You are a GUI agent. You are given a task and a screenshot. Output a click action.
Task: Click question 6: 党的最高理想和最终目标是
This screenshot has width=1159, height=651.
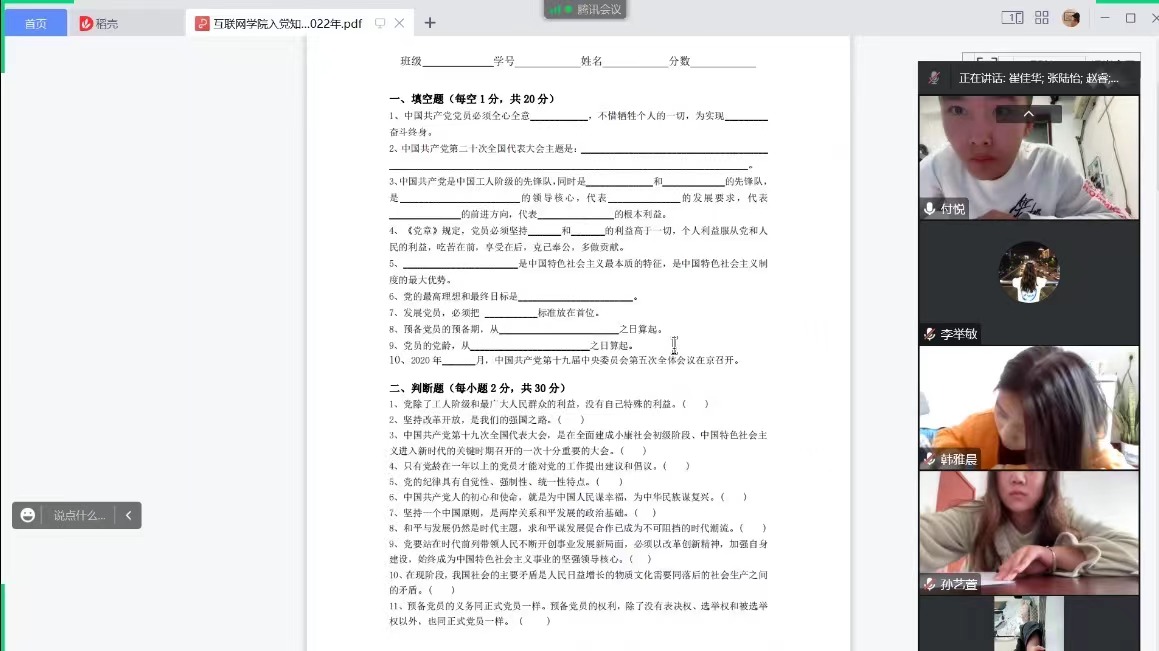(x=514, y=296)
